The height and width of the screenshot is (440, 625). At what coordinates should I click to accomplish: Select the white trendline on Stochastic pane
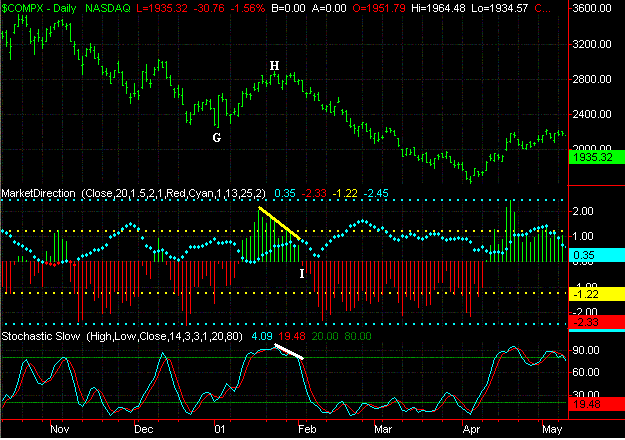[x=289, y=352]
